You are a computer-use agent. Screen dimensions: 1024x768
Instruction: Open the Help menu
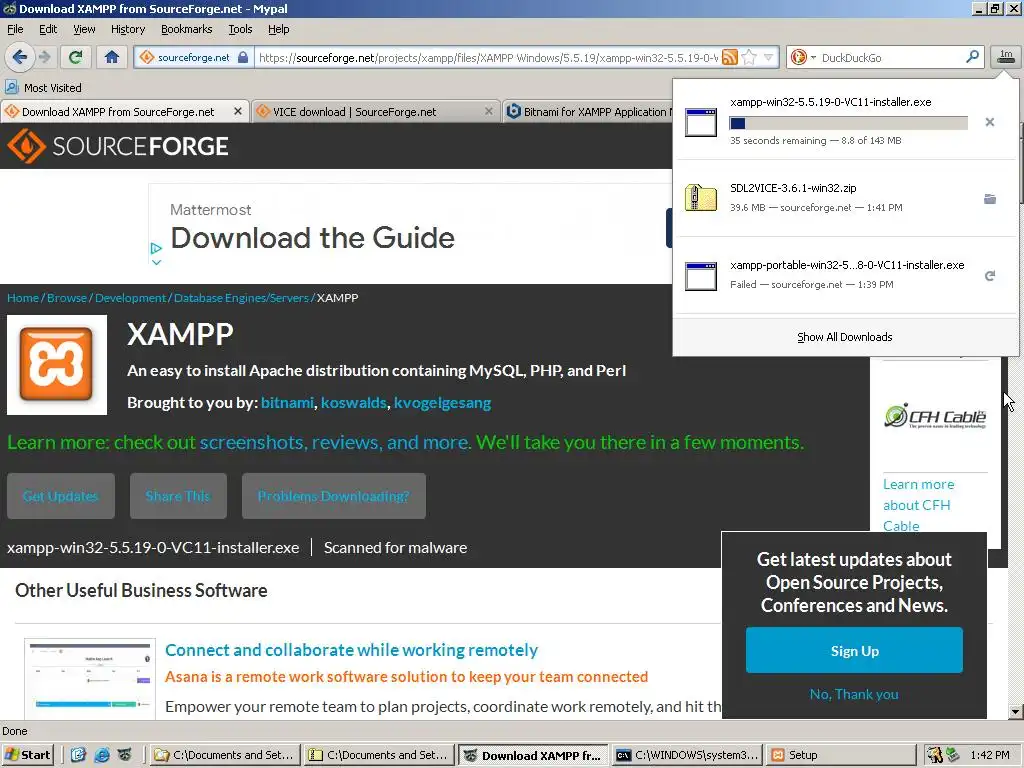pyautogui.click(x=279, y=29)
